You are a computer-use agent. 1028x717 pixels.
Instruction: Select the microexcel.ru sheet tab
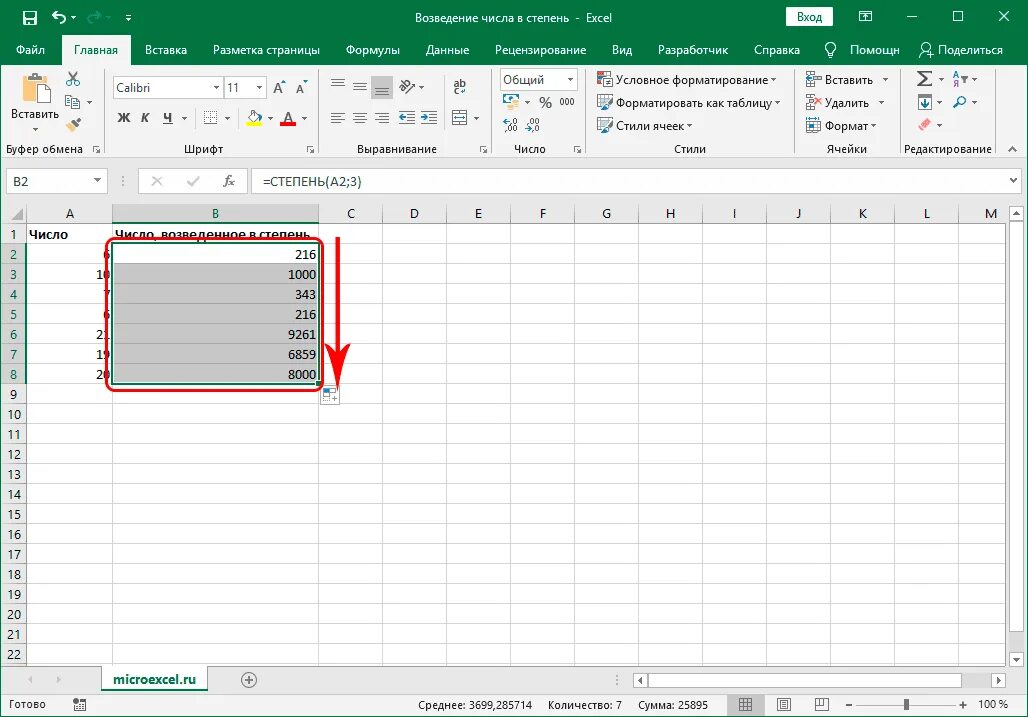155,680
